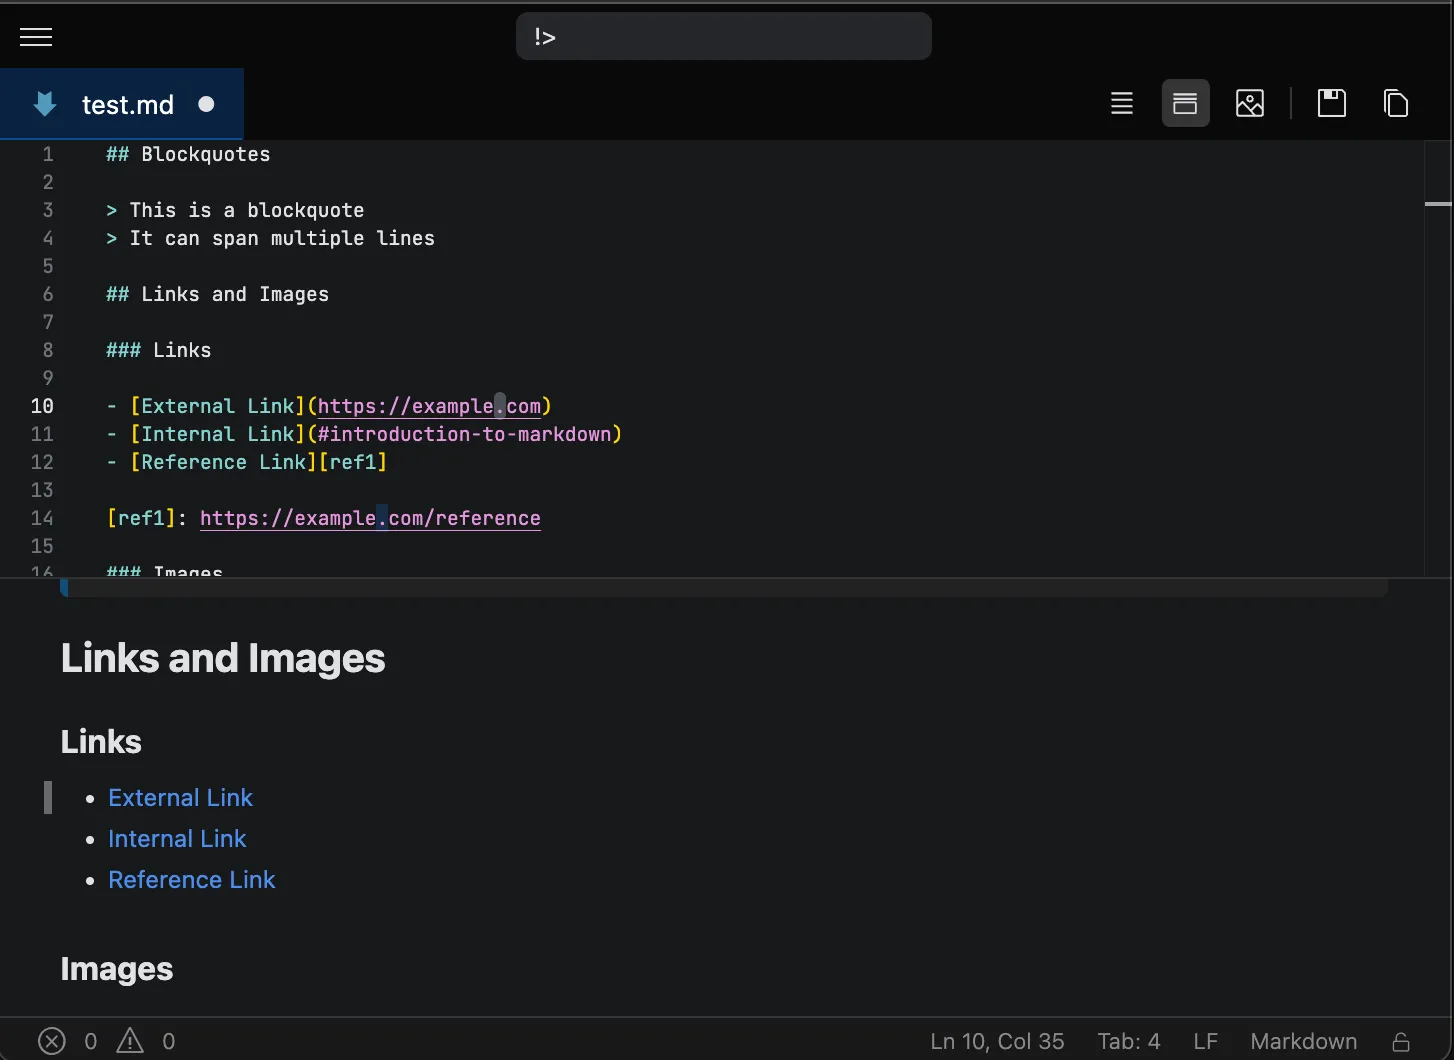Toggle the read-only lock icon
This screenshot has width=1454, height=1060.
point(1401,1041)
